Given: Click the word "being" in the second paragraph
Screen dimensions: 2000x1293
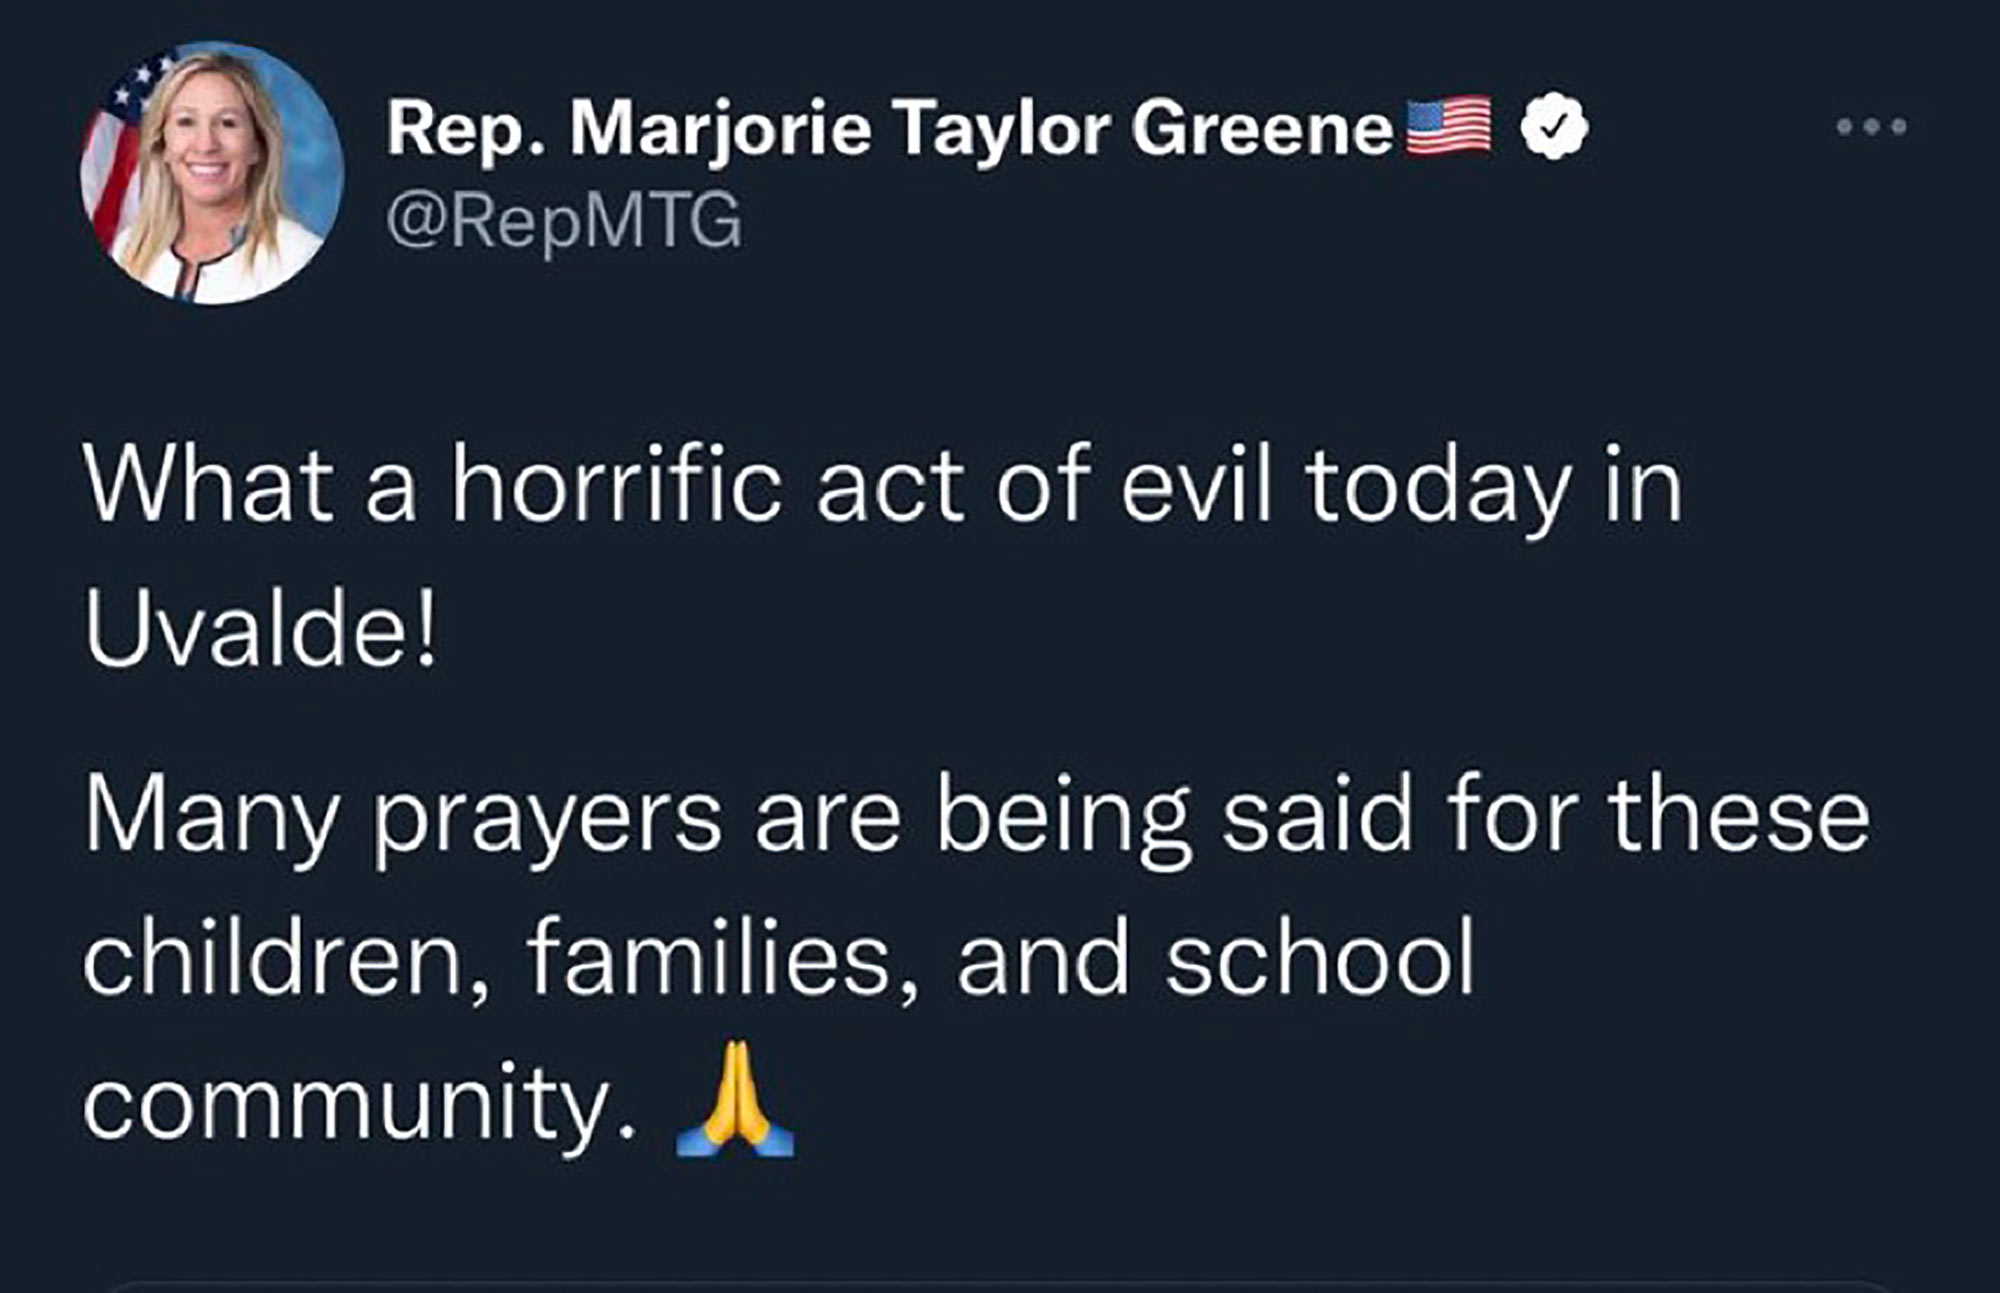Looking at the screenshot, I should (x=1063, y=817).
